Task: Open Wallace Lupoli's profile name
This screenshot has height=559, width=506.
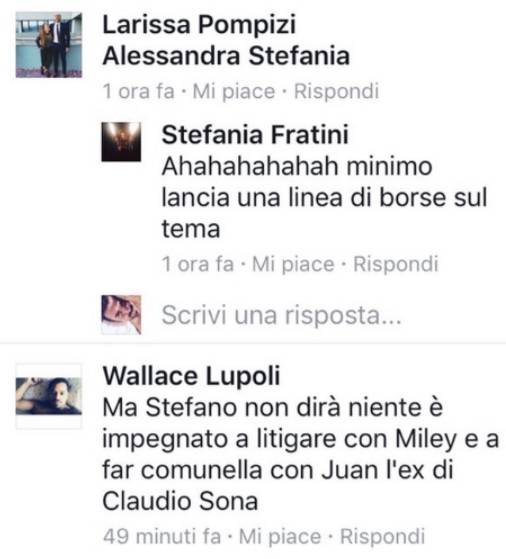Action: click(191, 376)
